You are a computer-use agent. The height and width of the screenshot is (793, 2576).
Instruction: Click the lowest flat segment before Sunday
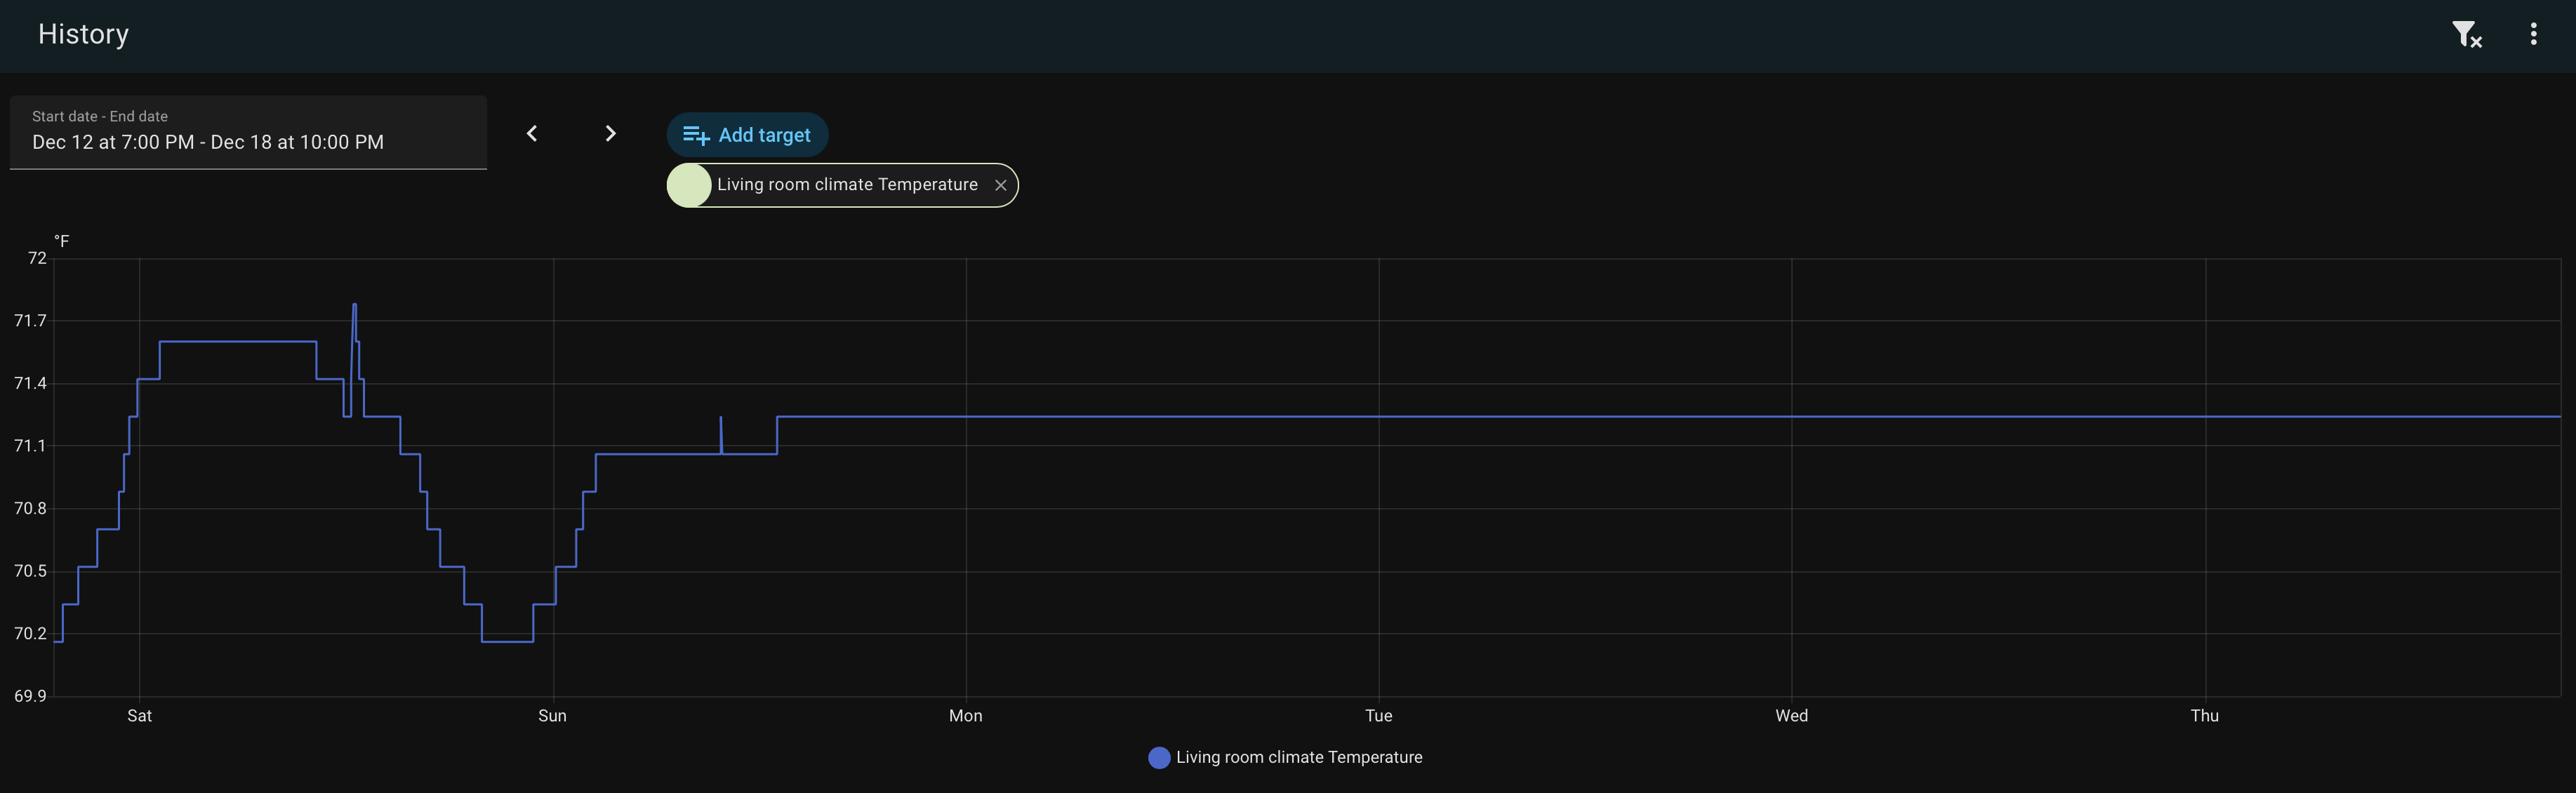(507, 641)
